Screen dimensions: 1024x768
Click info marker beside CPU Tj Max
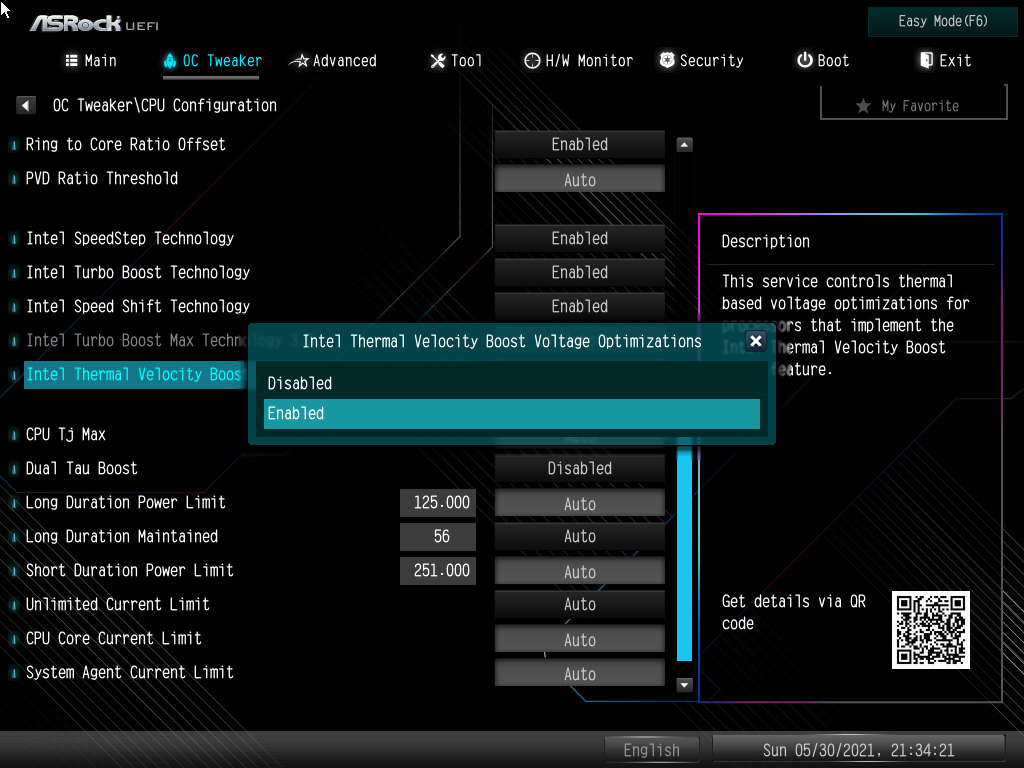tap(14, 435)
